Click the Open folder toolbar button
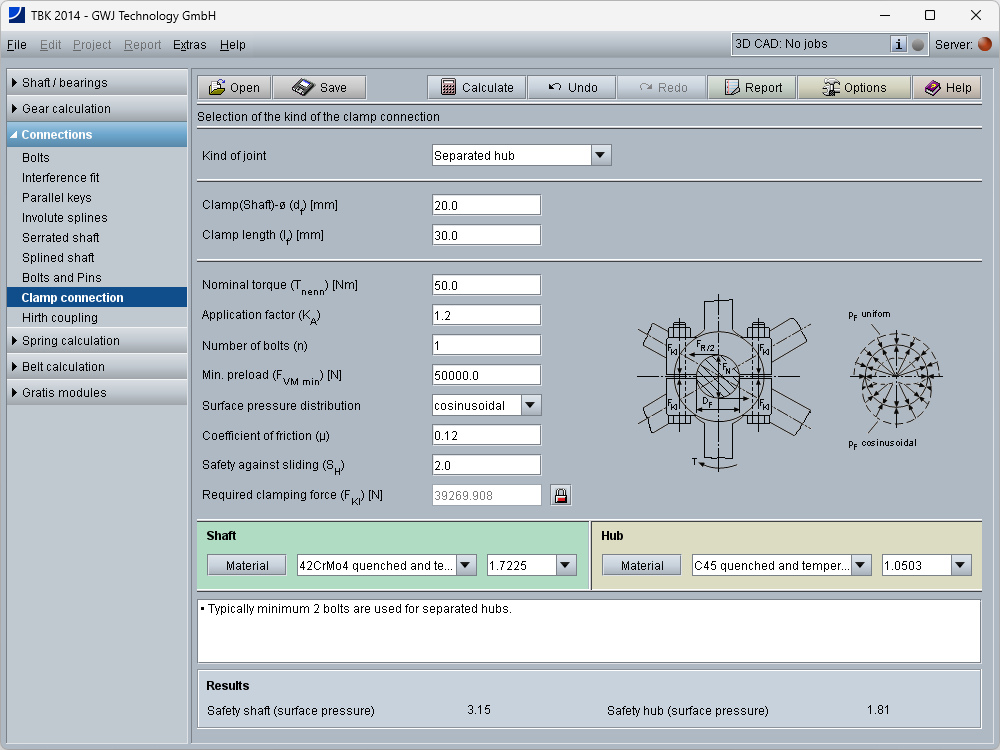This screenshot has height=750, width=1000. [x=234, y=88]
